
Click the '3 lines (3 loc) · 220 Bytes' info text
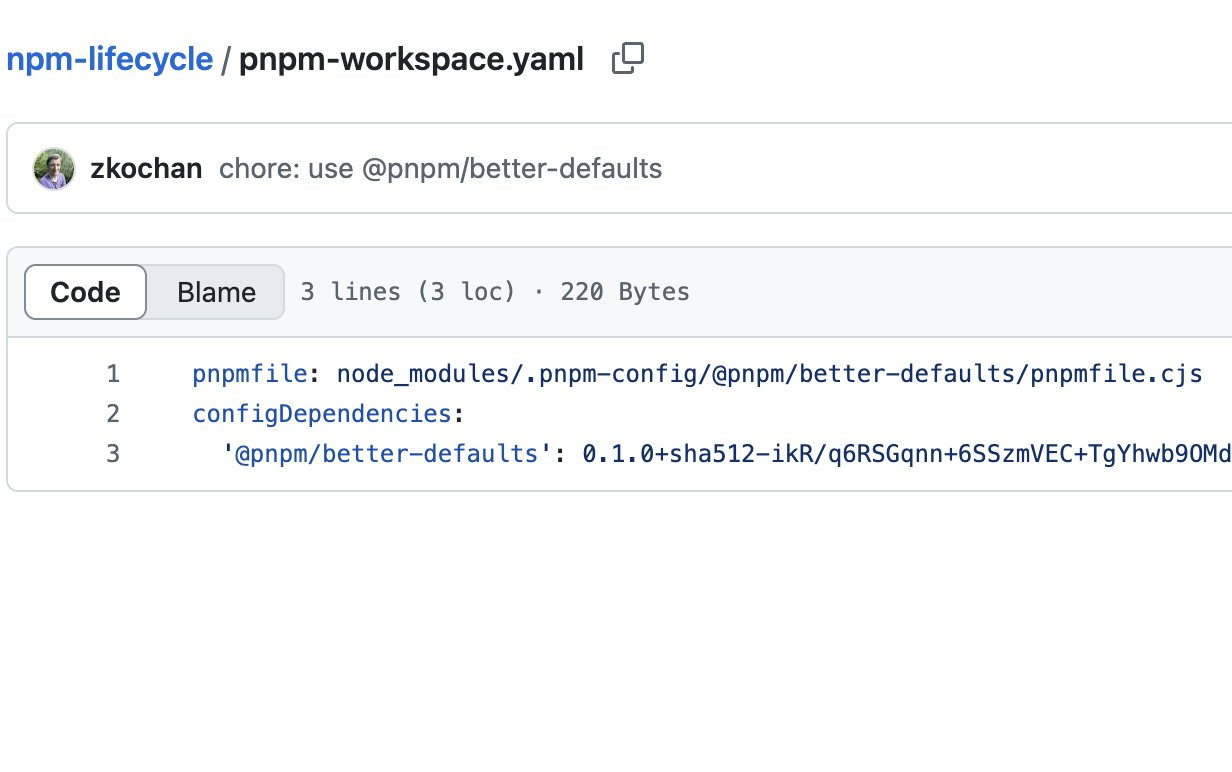[x=495, y=292]
